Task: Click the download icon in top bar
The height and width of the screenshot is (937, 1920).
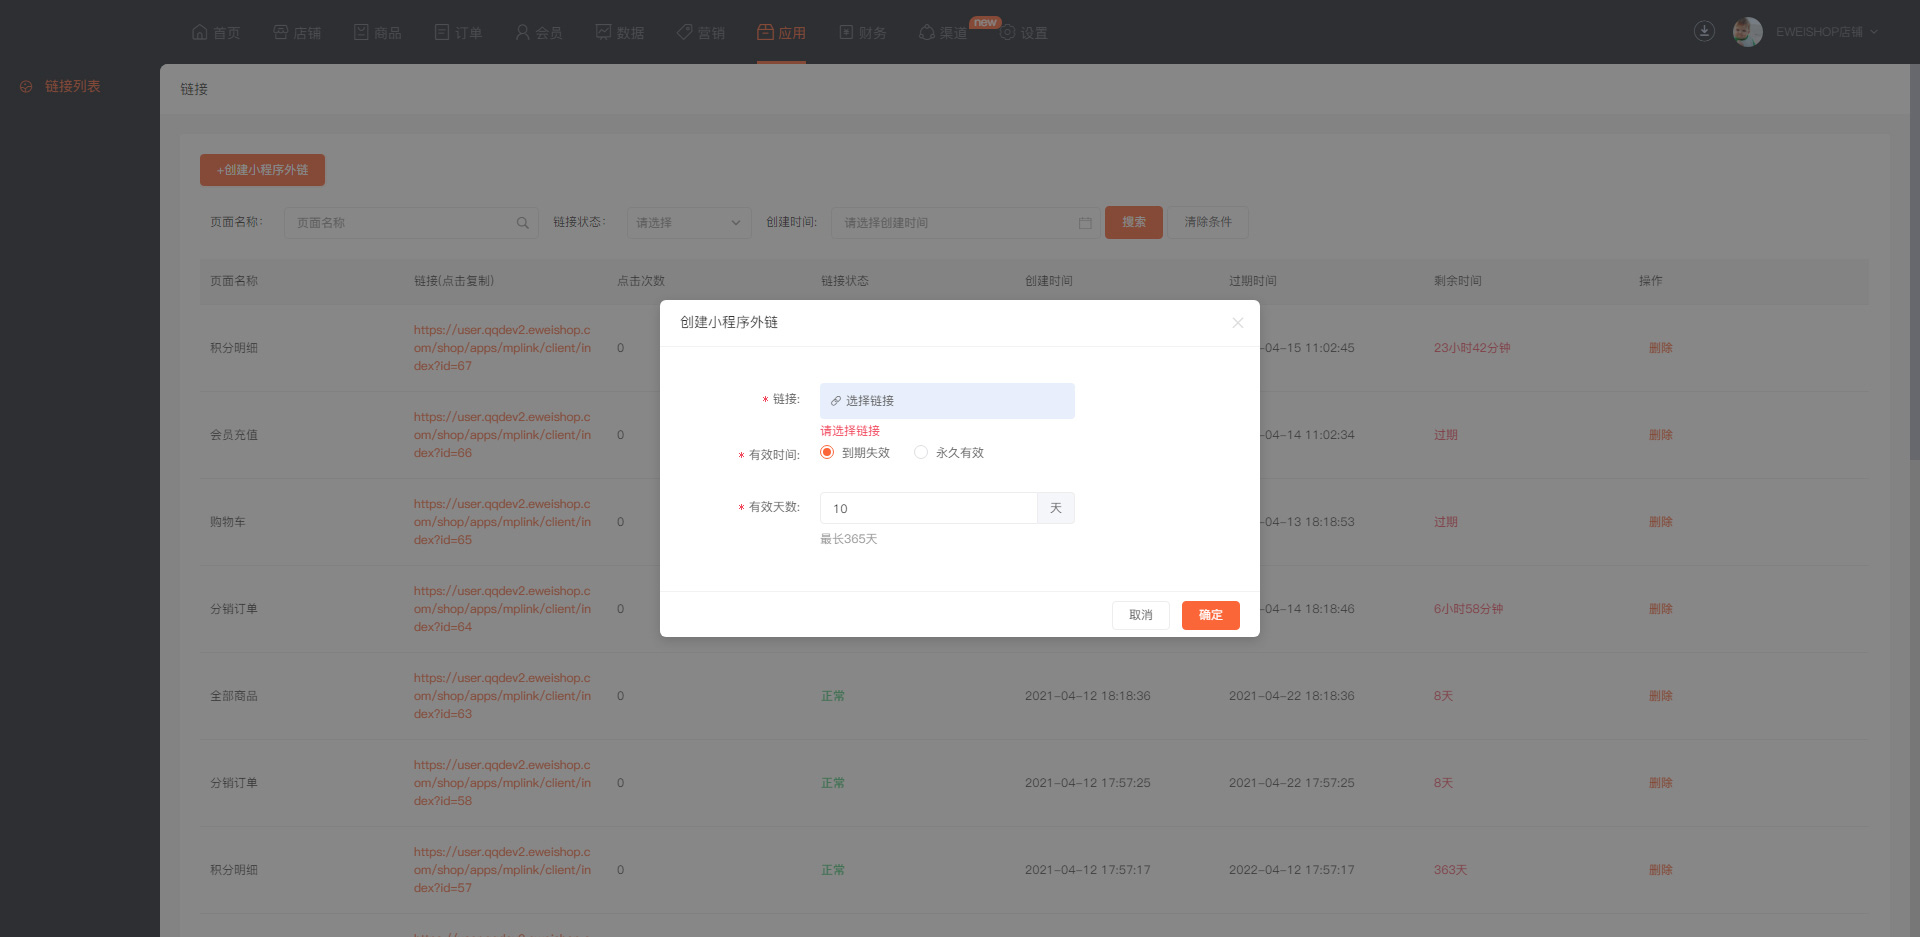Action: [x=1704, y=31]
